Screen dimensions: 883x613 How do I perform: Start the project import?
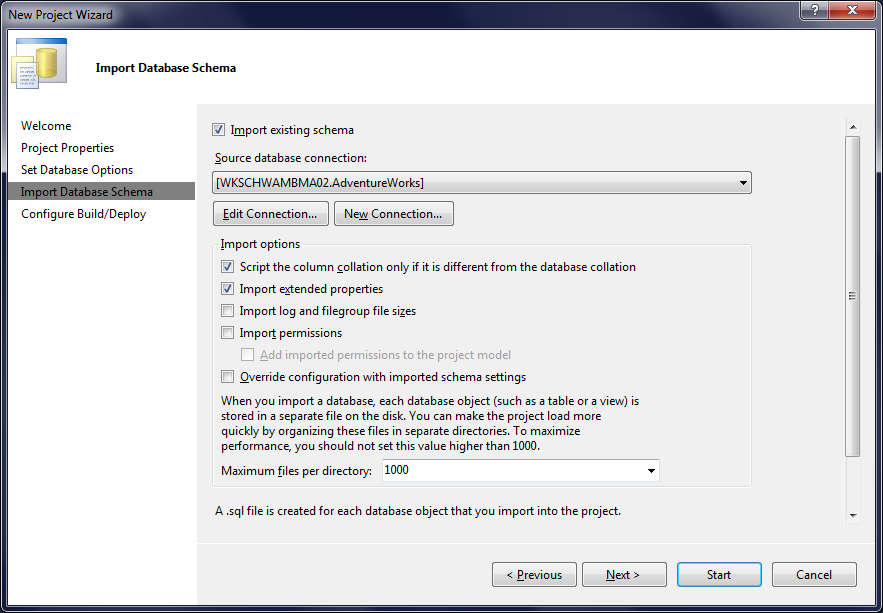point(718,574)
